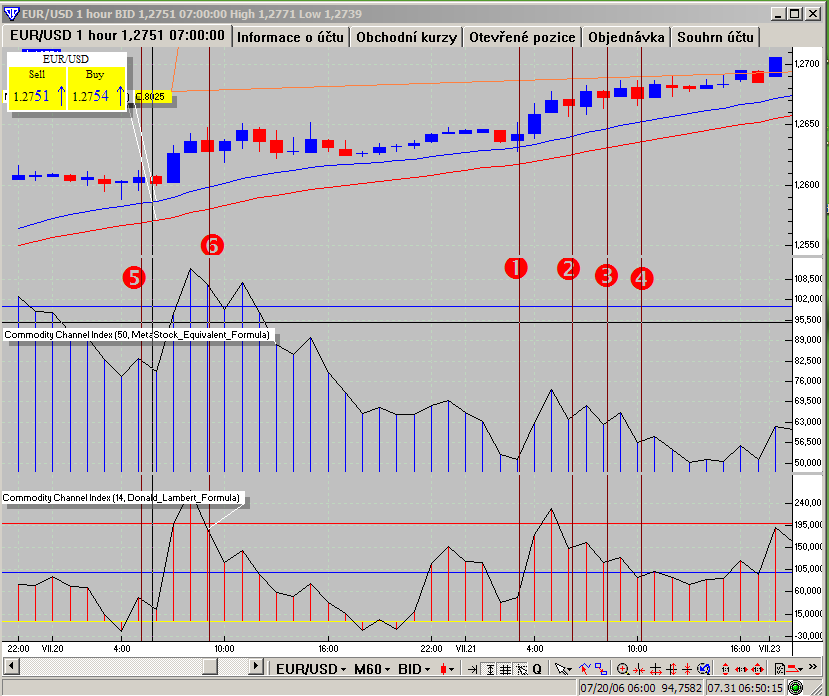Select the arrow pointer tool
The image size is (829, 696).
(x=561, y=669)
